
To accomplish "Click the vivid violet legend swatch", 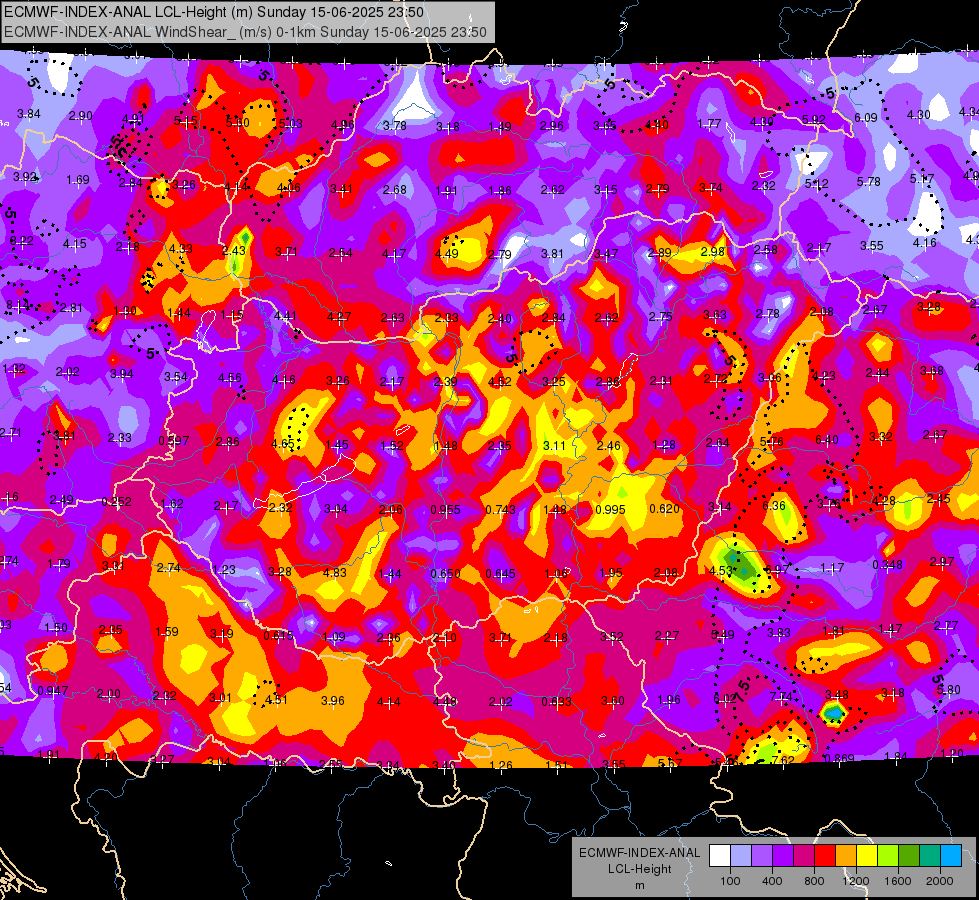I will coord(783,856).
